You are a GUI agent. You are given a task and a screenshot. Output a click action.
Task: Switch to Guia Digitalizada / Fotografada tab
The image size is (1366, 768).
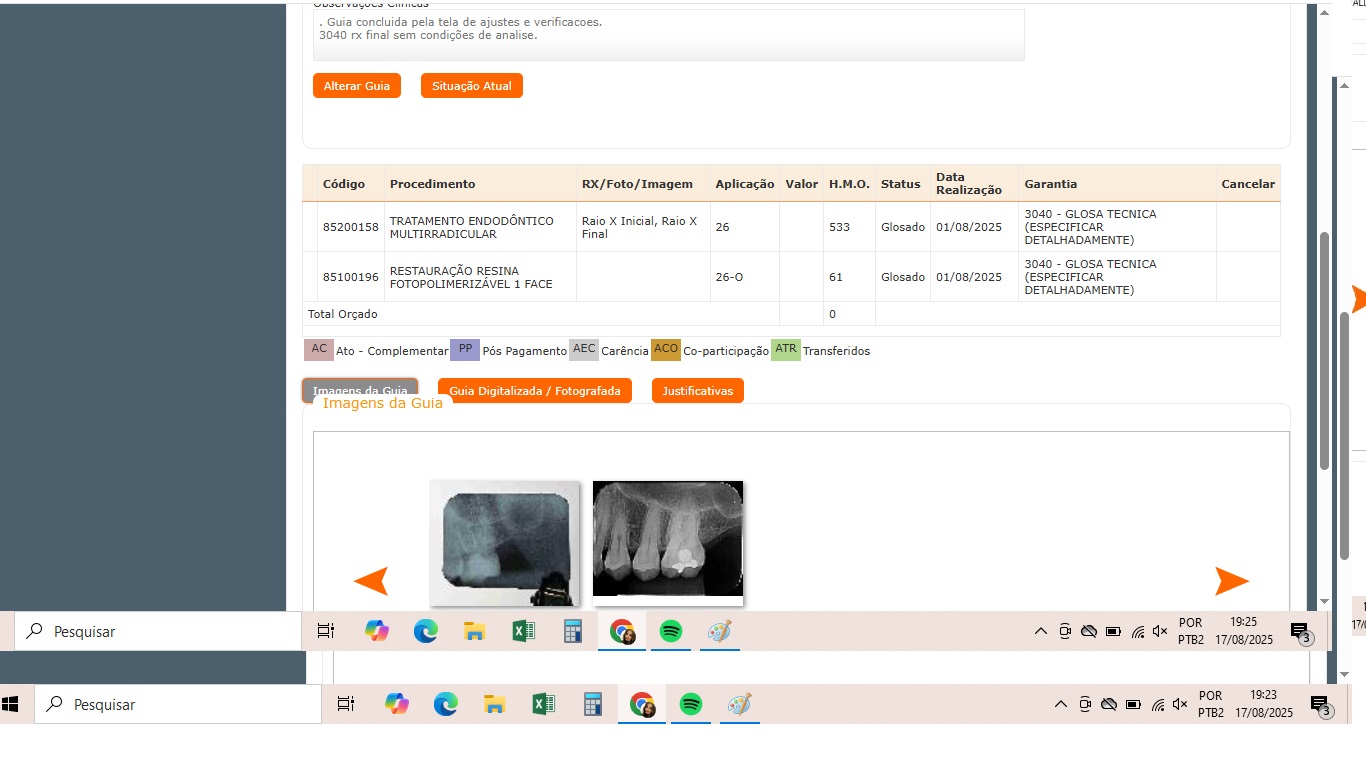tap(534, 391)
